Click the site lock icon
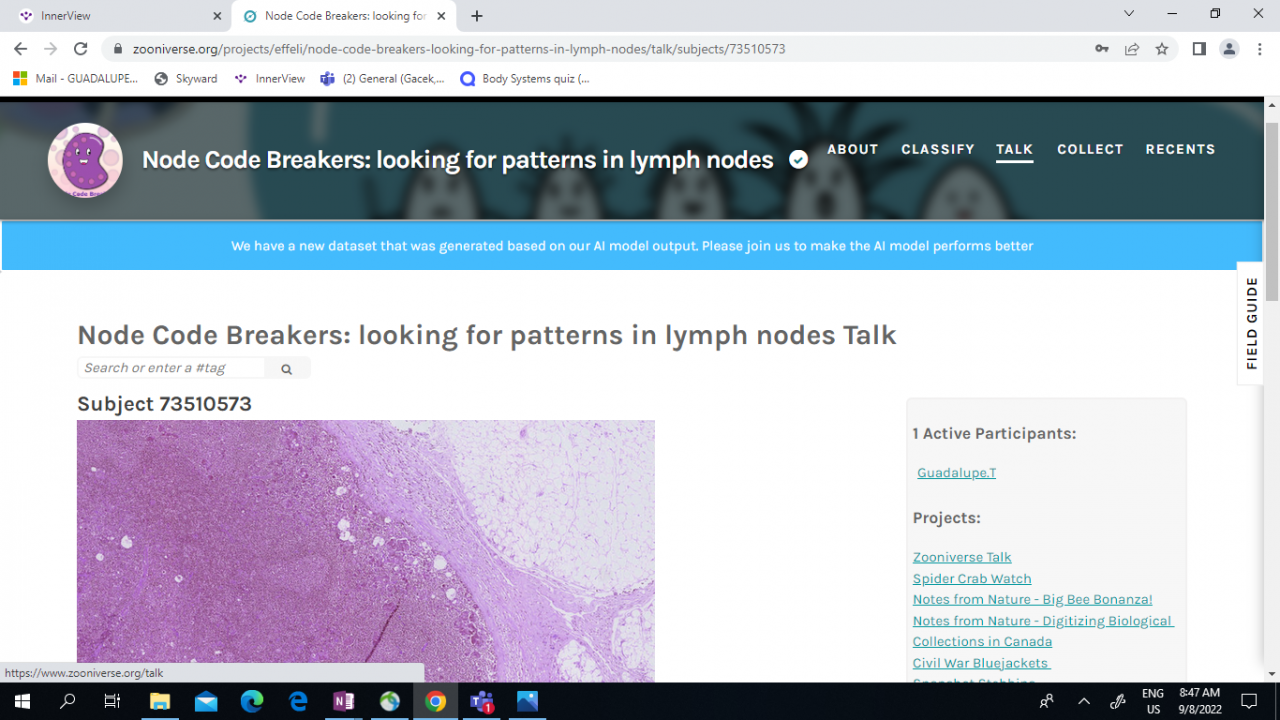The height and width of the screenshot is (720, 1280). [x=119, y=49]
